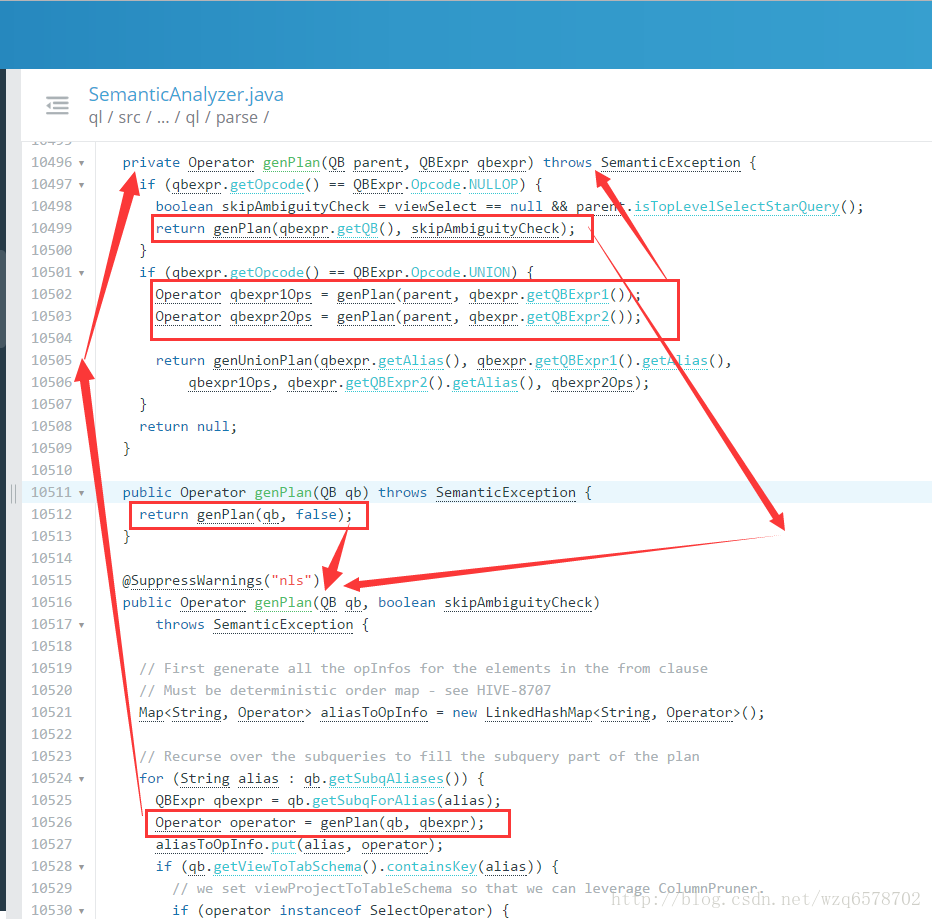The image size is (932, 919).
Task: Select line number 10526
Action: click(x=52, y=823)
